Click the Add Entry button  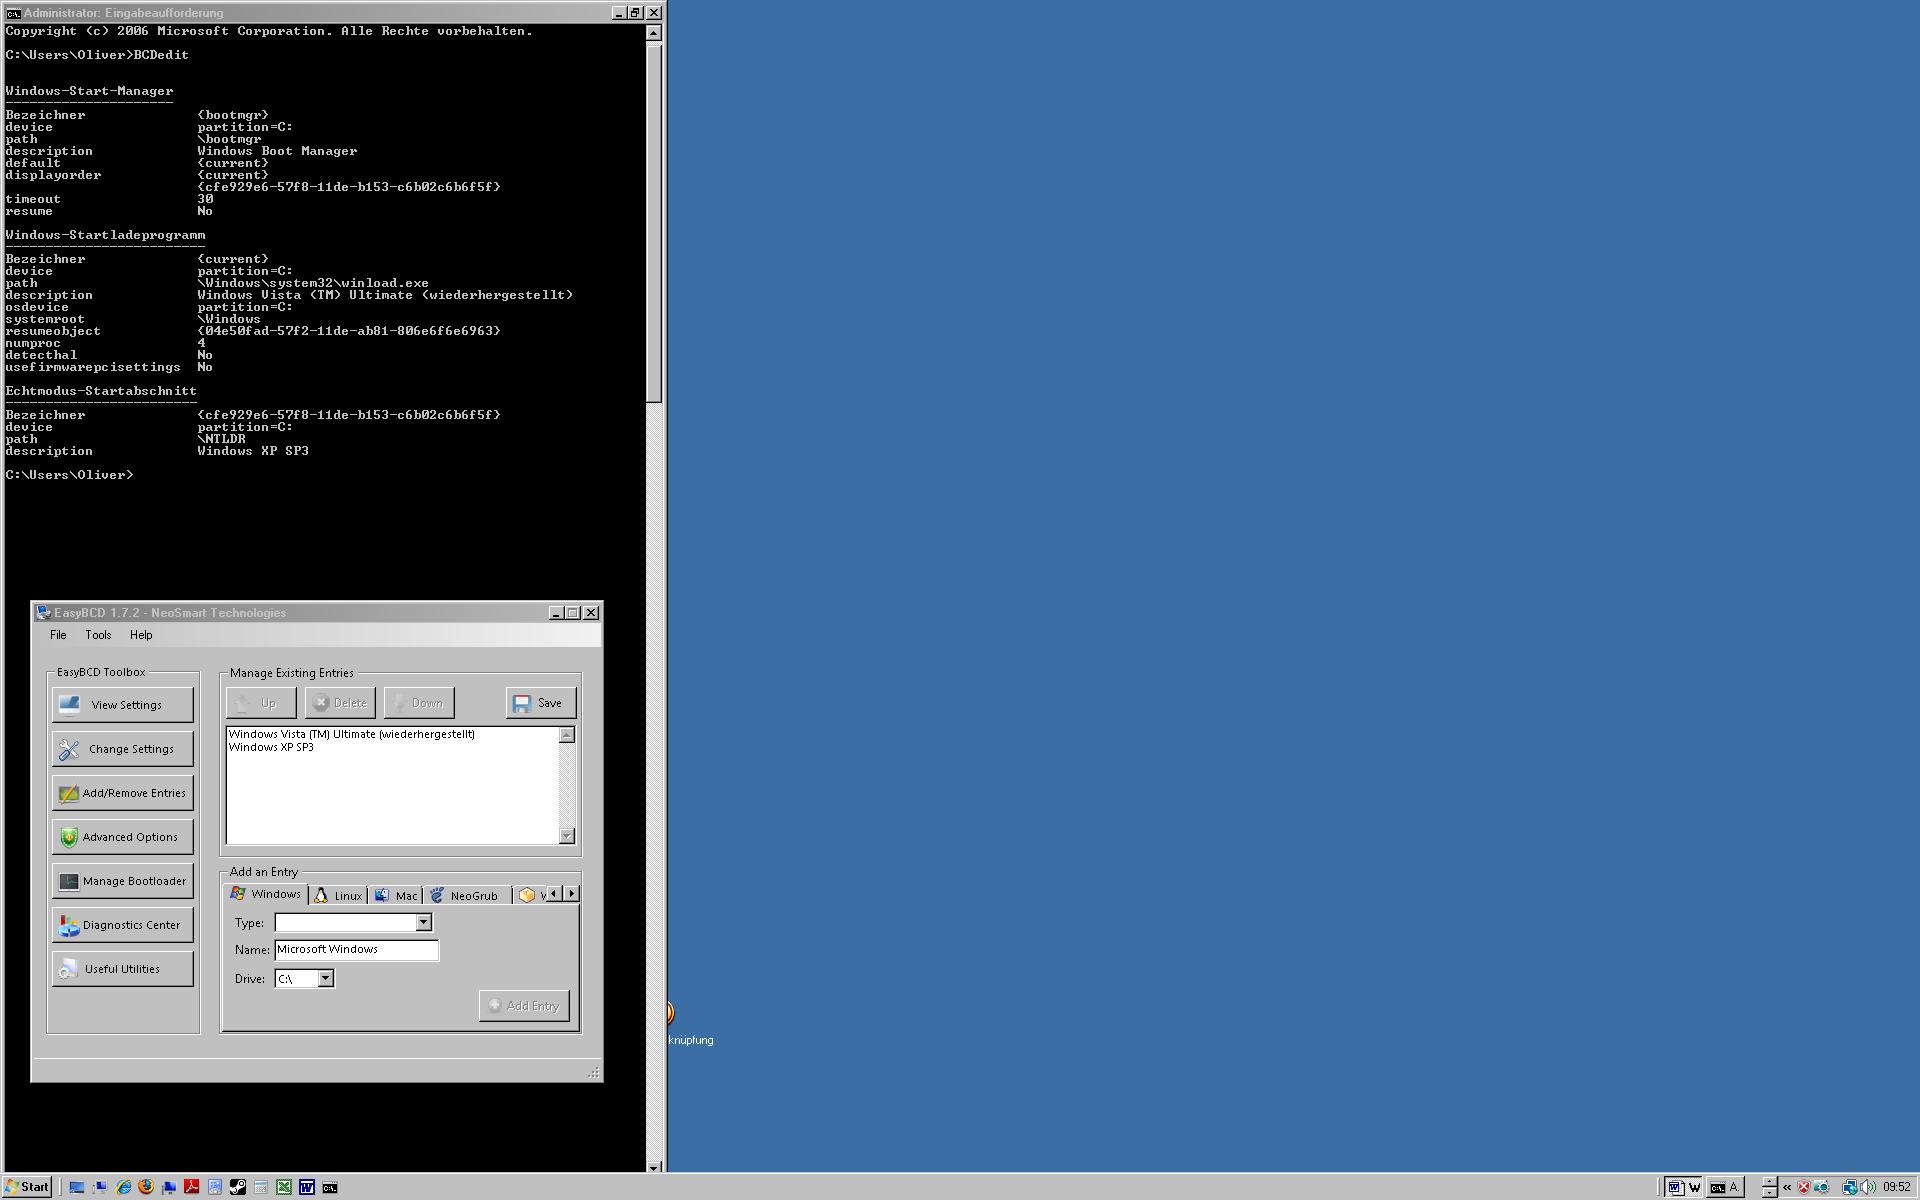point(524,1006)
